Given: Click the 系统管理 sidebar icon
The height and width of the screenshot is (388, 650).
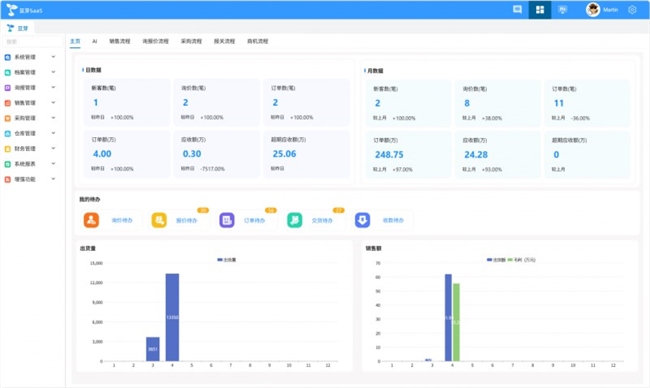Looking at the screenshot, I should pos(7,57).
